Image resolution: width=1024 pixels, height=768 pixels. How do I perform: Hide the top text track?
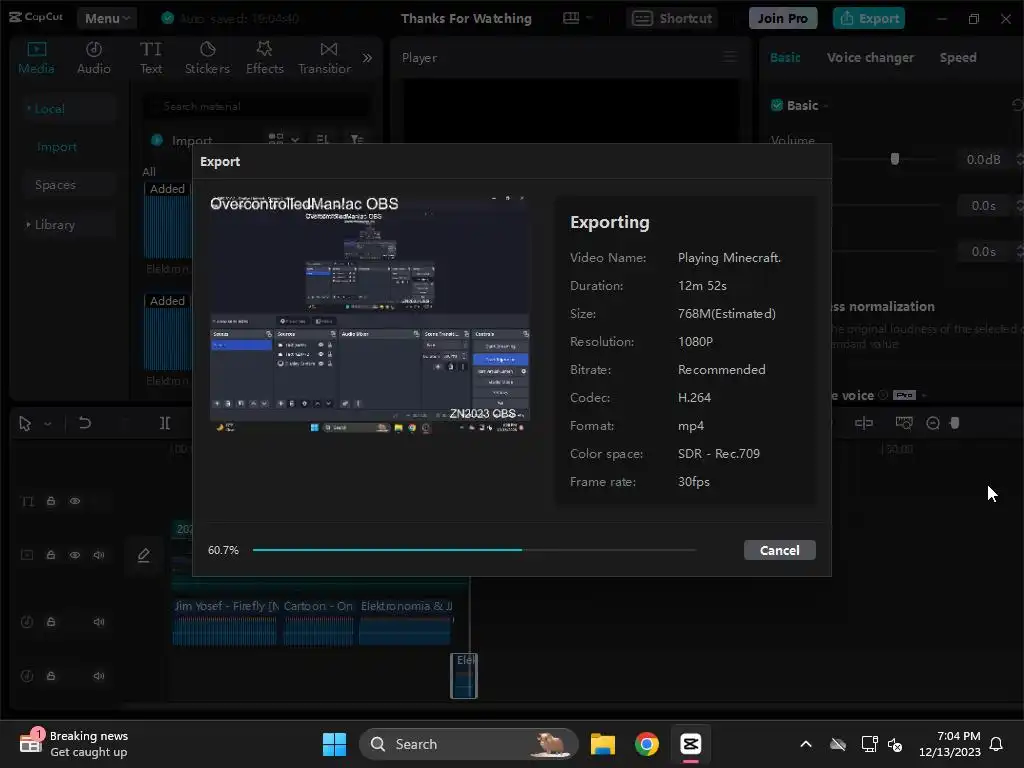[x=75, y=501]
